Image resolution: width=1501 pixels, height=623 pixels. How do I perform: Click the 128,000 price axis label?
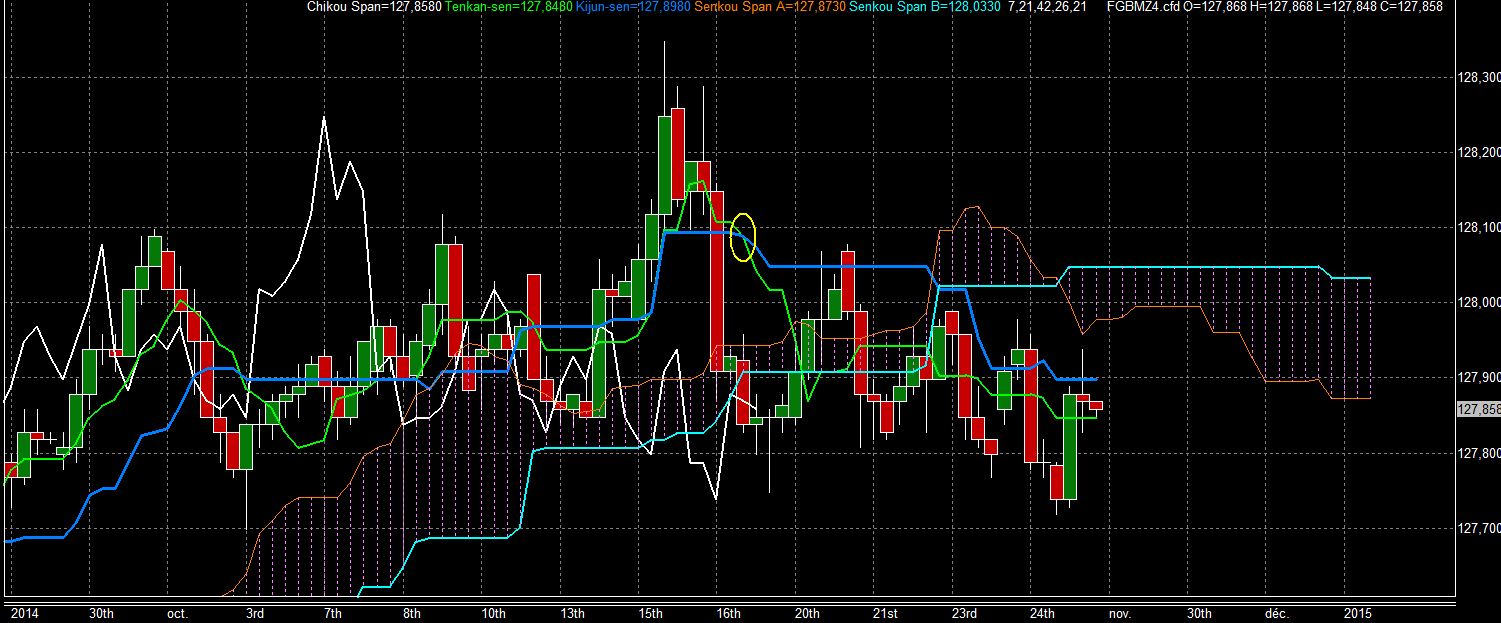1478,302
